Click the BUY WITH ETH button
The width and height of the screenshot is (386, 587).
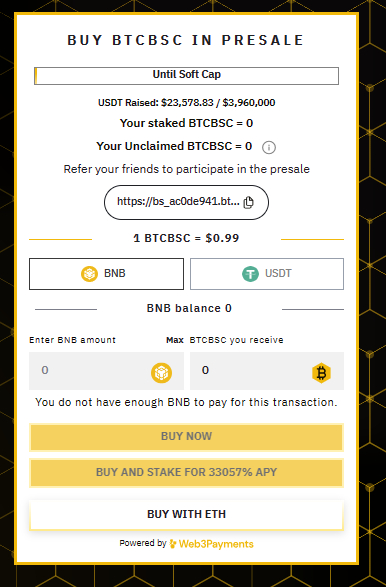click(186, 514)
